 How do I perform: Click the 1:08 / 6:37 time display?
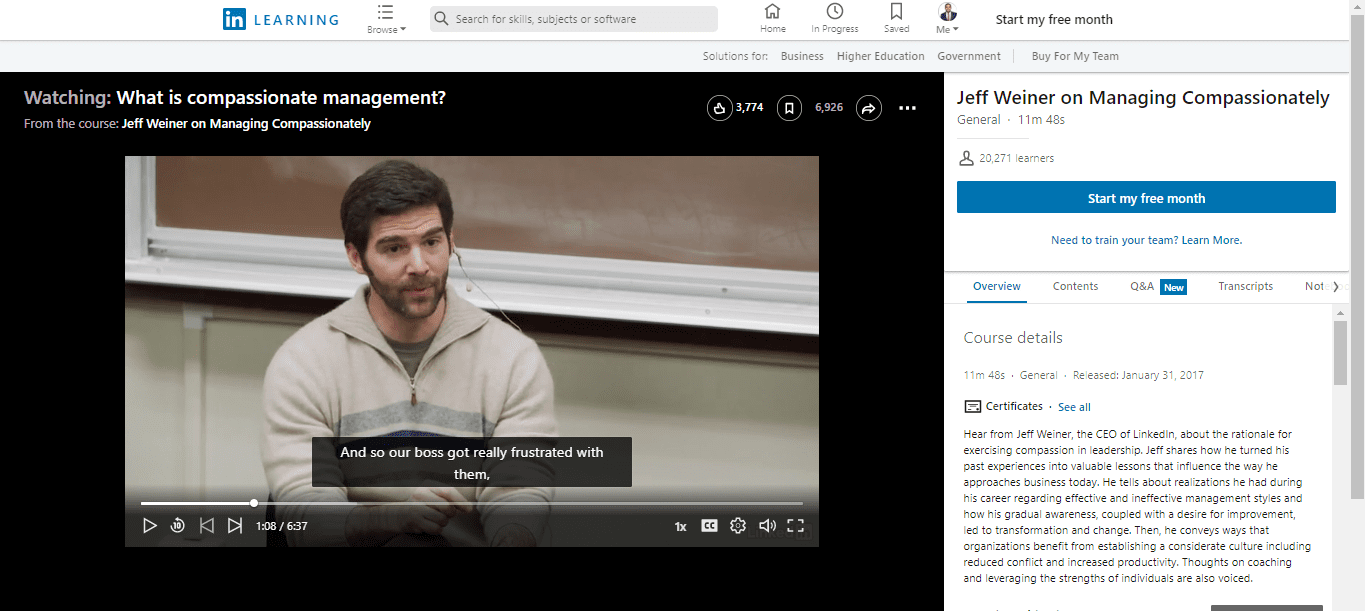[281, 526]
